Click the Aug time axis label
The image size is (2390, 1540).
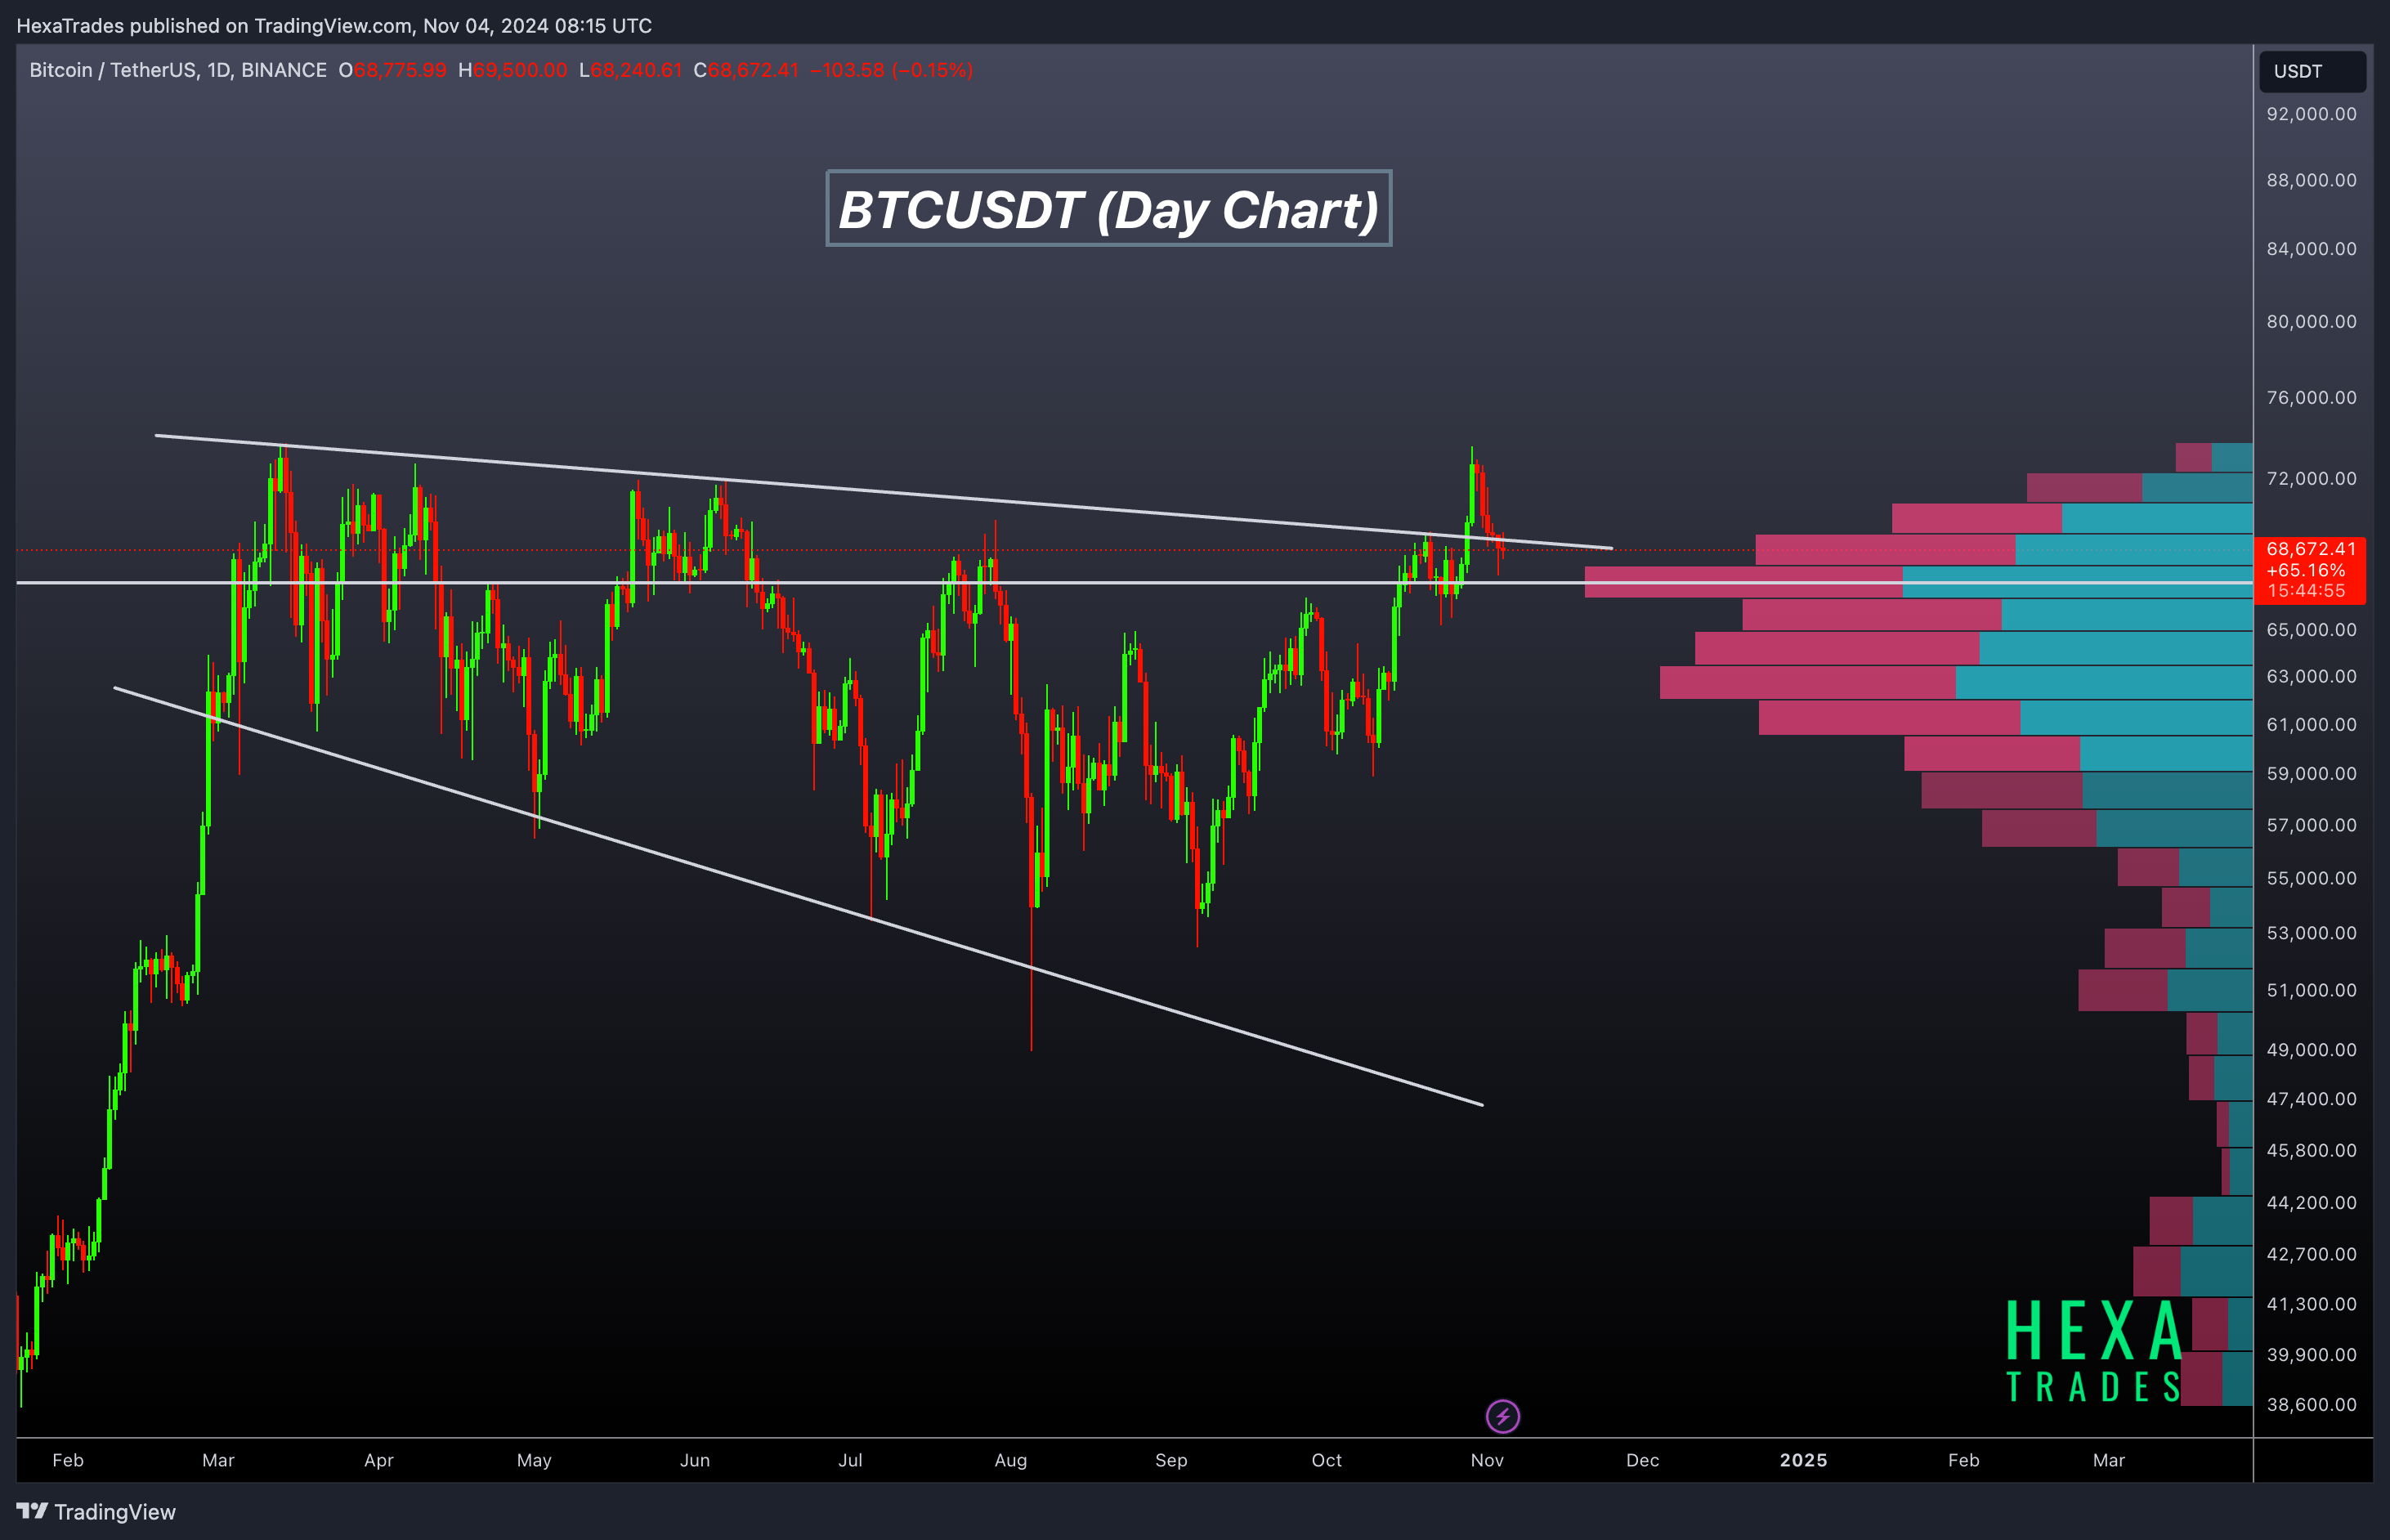click(x=1011, y=1460)
